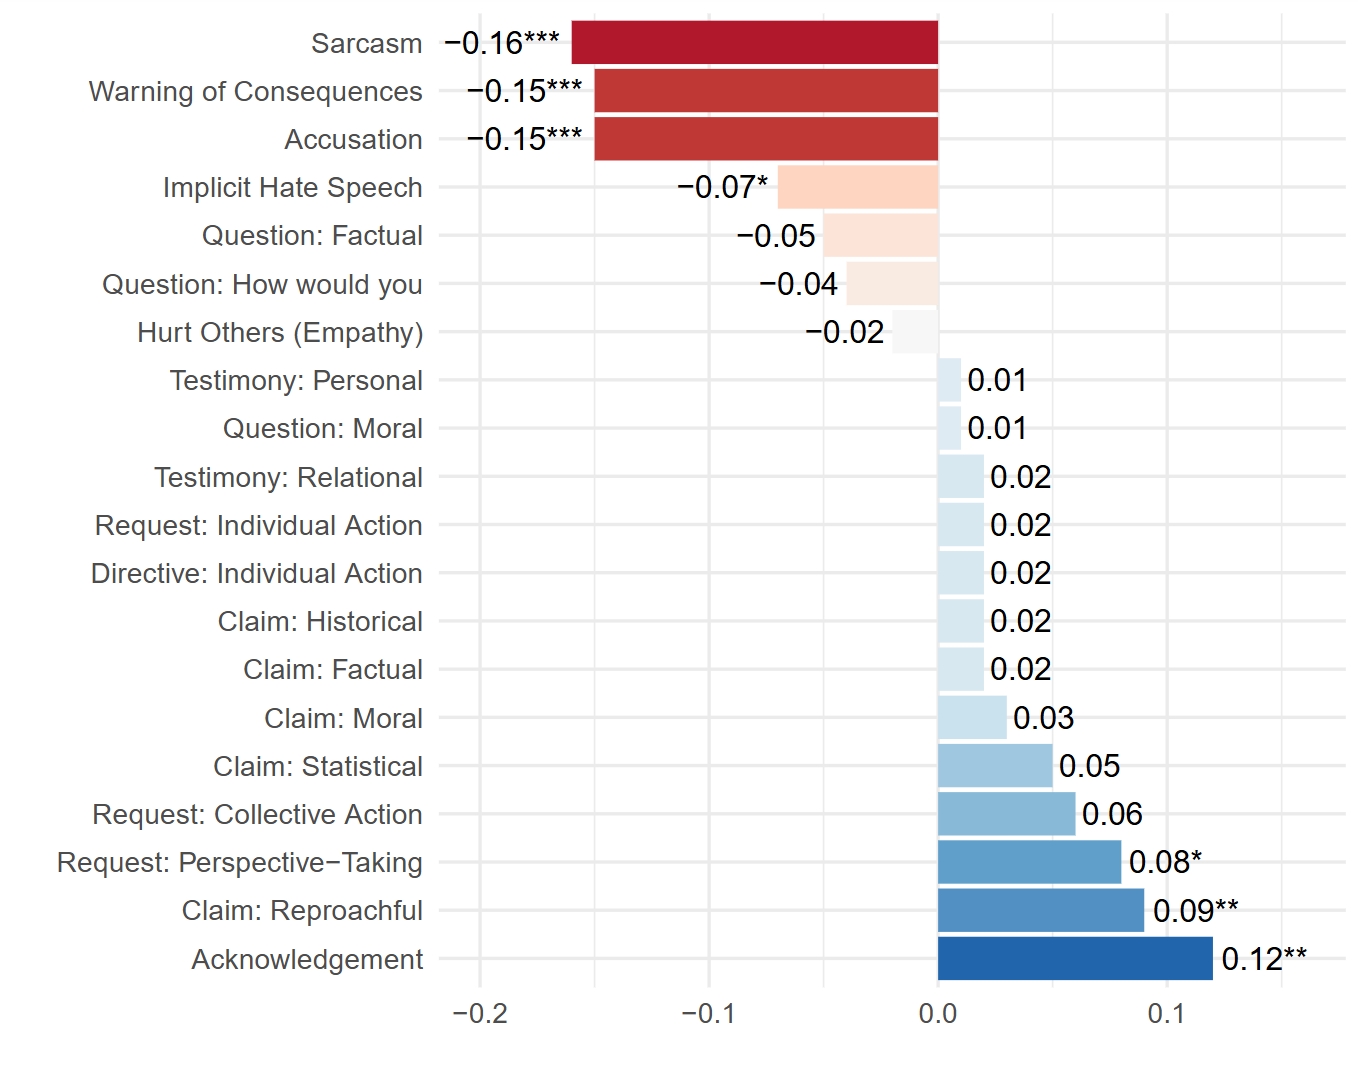Click the Implicit Hate Speech bar
The image size is (1358, 1083).
pyautogui.click(x=857, y=187)
